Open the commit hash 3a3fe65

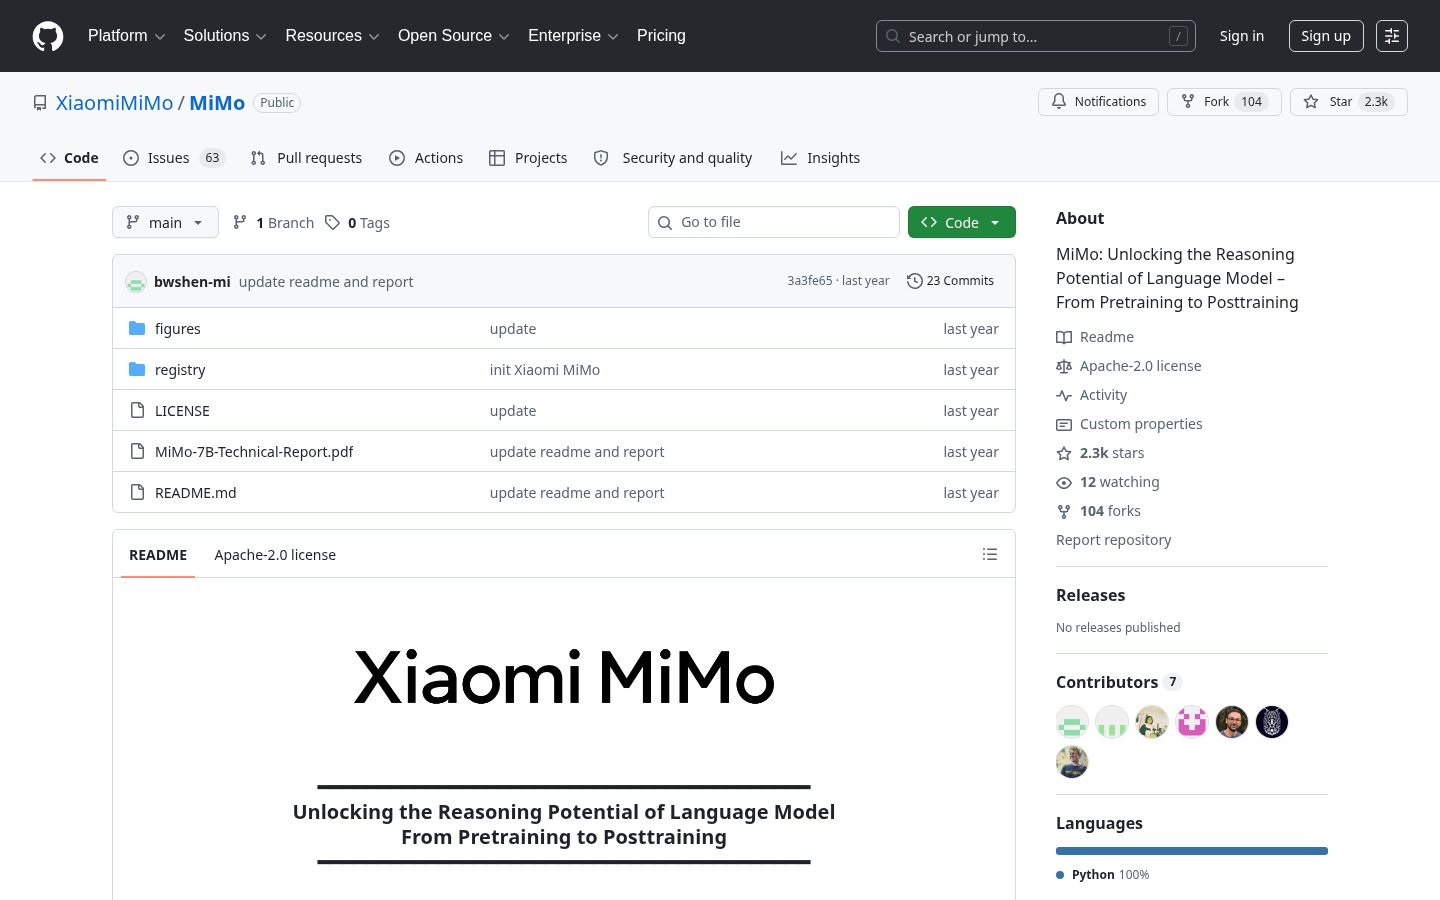click(x=809, y=281)
